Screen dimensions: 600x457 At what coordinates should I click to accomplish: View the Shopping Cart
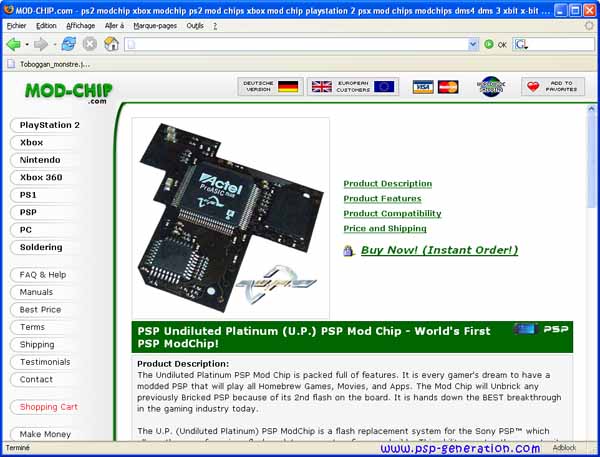(x=45, y=407)
